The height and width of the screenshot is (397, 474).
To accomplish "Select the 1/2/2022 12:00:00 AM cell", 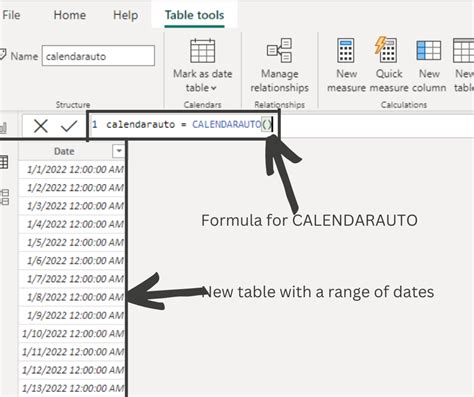I will pyautogui.click(x=72, y=188).
